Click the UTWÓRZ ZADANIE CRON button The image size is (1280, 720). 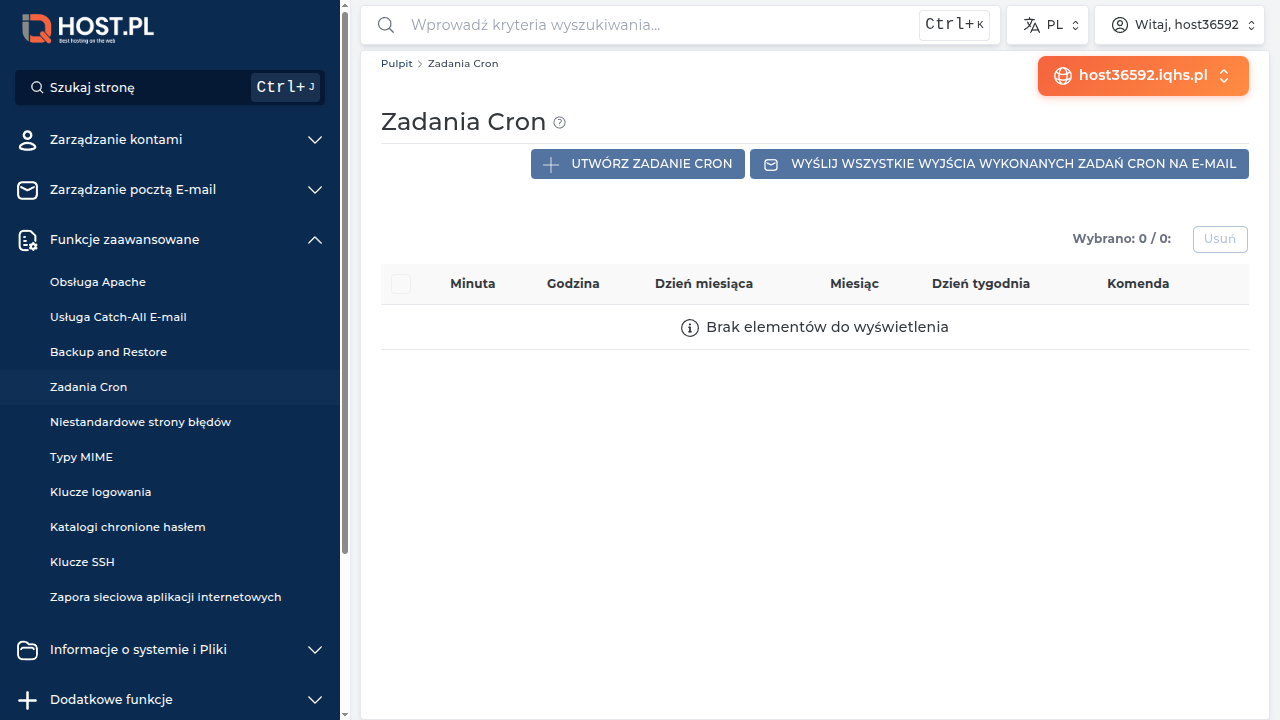point(638,164)
